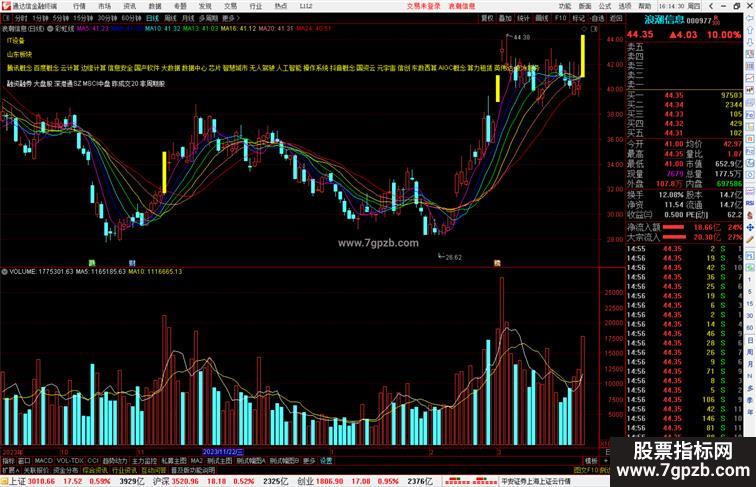
Task: Open the 模板 template dropdown
Action: (591, 461)
